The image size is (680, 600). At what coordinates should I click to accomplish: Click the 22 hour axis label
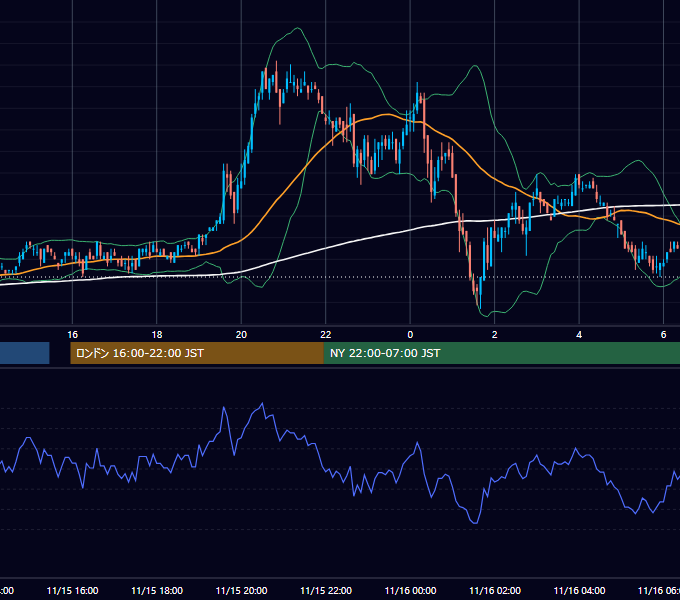326,335
